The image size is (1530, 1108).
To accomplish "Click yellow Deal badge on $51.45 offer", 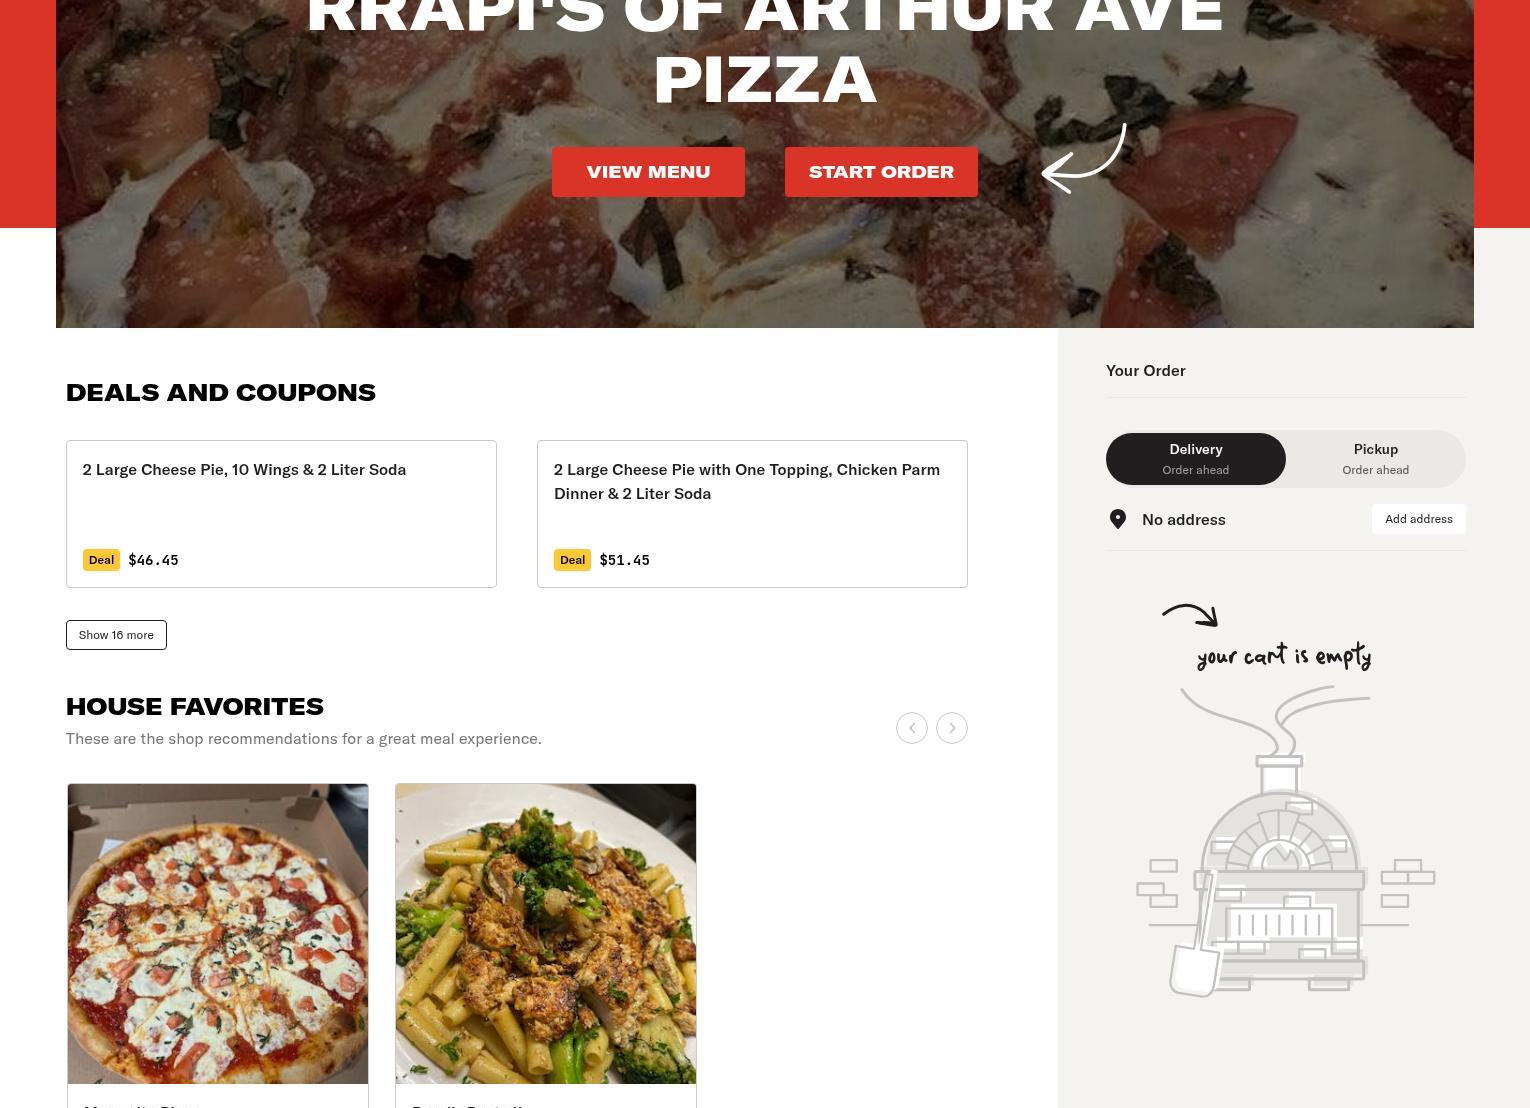I will (572, 560).
